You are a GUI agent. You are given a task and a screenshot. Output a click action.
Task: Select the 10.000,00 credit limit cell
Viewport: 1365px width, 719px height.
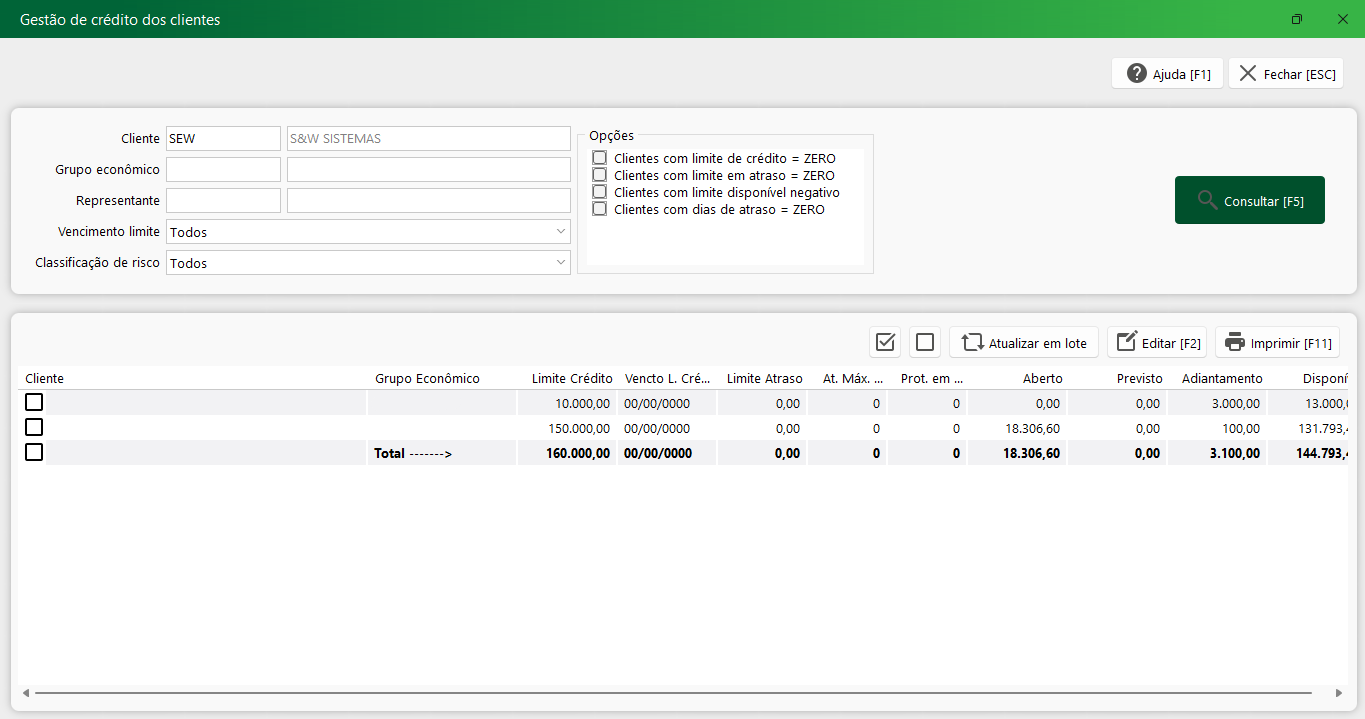pos(567,403)
